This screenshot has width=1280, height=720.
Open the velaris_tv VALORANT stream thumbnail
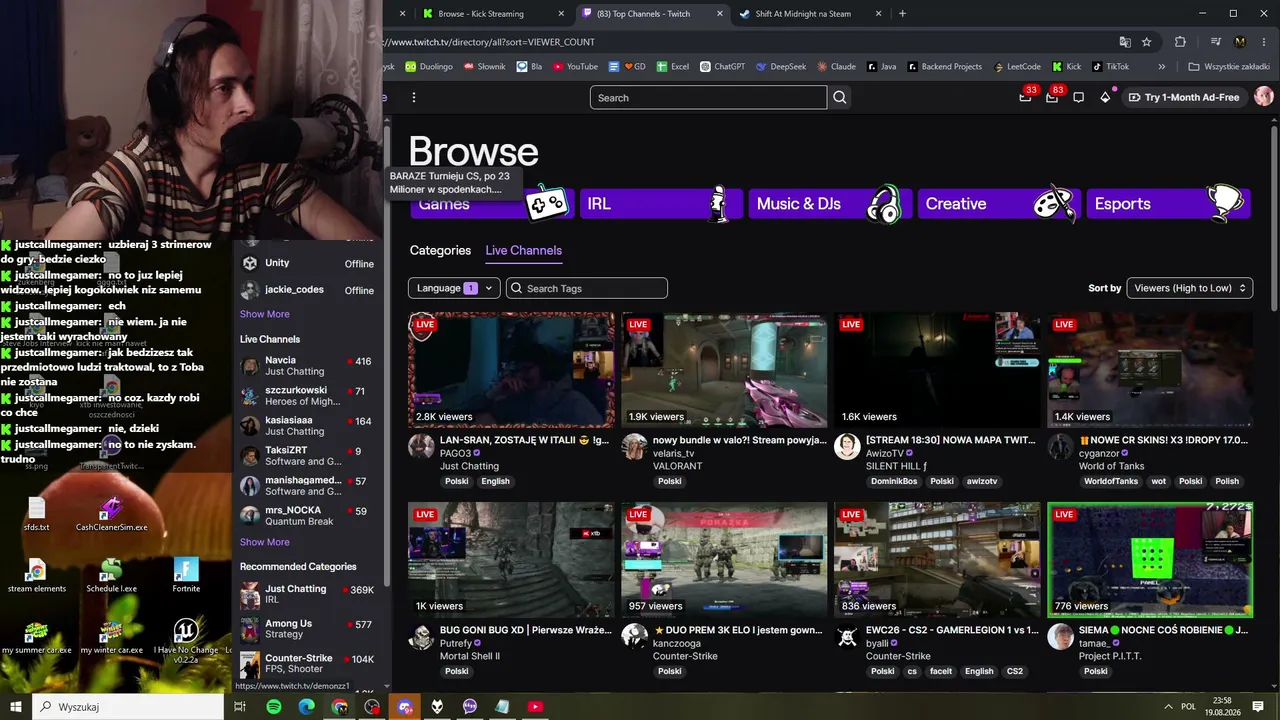[725, 370]
